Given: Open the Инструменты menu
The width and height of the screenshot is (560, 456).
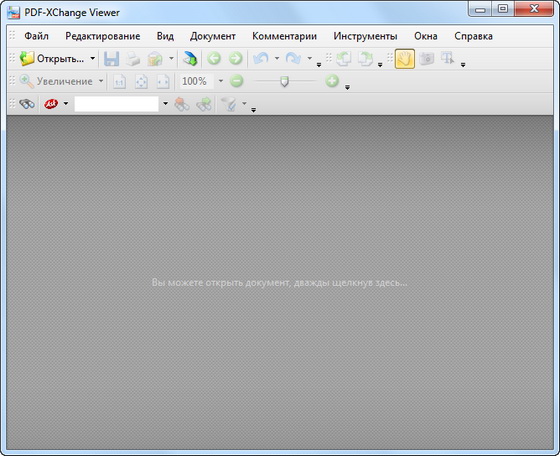Looking at the screenshot, I should tap(365, 36).
